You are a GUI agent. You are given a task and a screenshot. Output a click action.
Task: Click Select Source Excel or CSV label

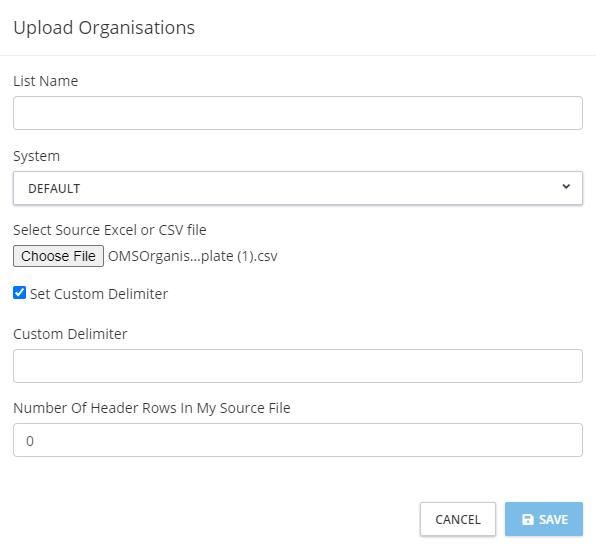point(110,230)
